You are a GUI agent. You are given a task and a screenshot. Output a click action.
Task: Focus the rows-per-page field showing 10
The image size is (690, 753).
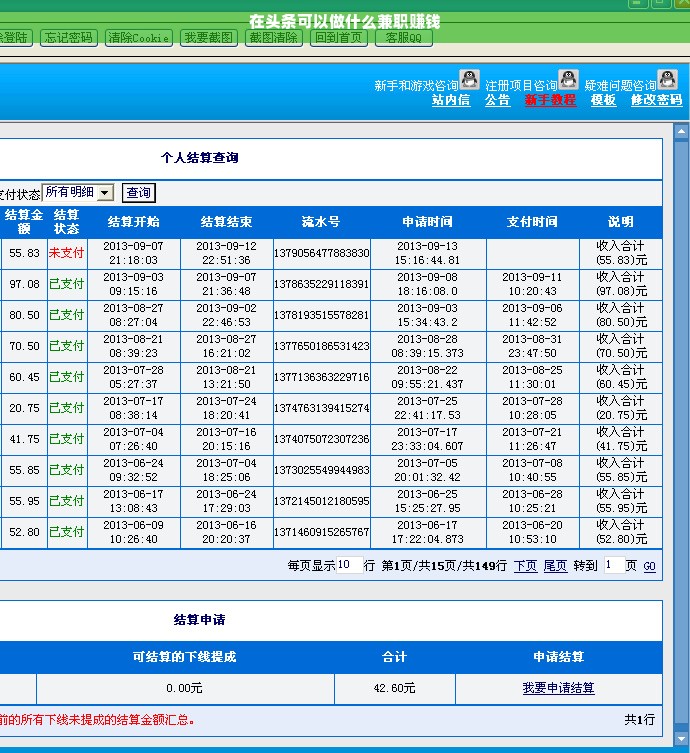349,565
